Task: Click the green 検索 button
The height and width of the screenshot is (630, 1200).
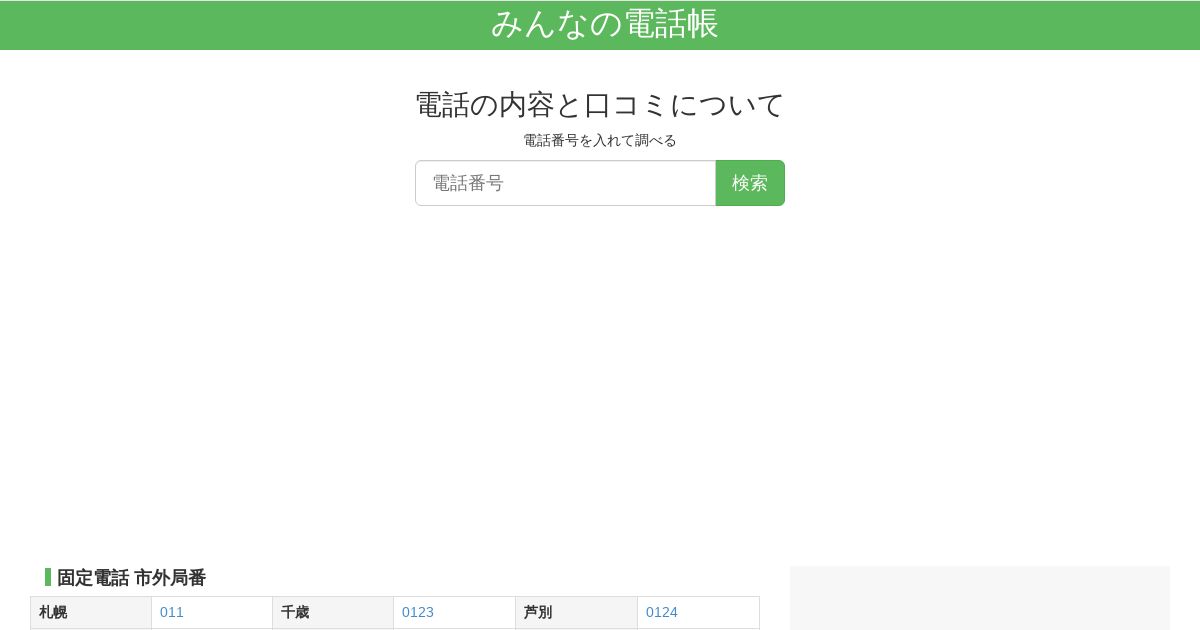Action: pyautogui.click(x=750, y=183)
